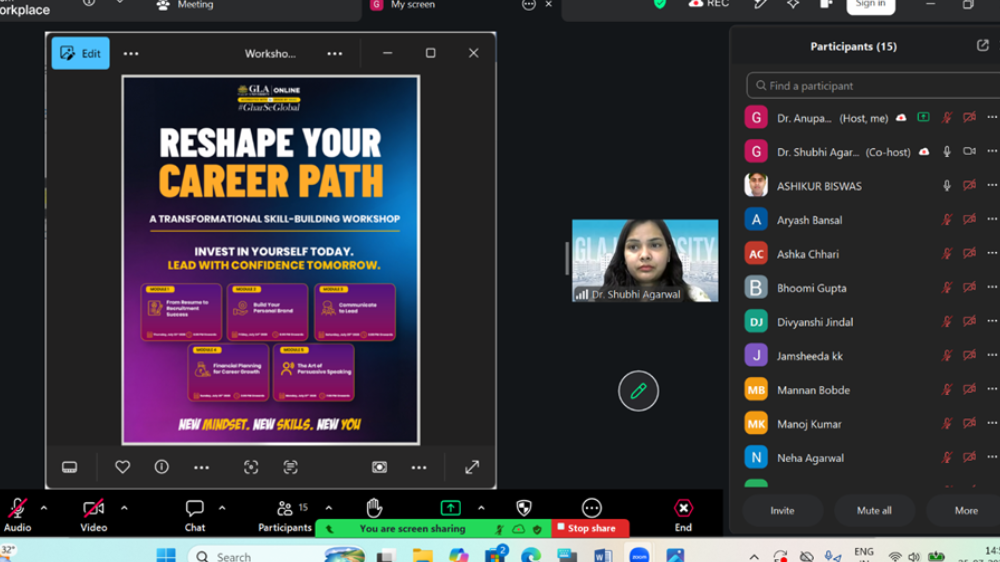
Task: Pop out the Participants panel
Action: tap(983, 46)
